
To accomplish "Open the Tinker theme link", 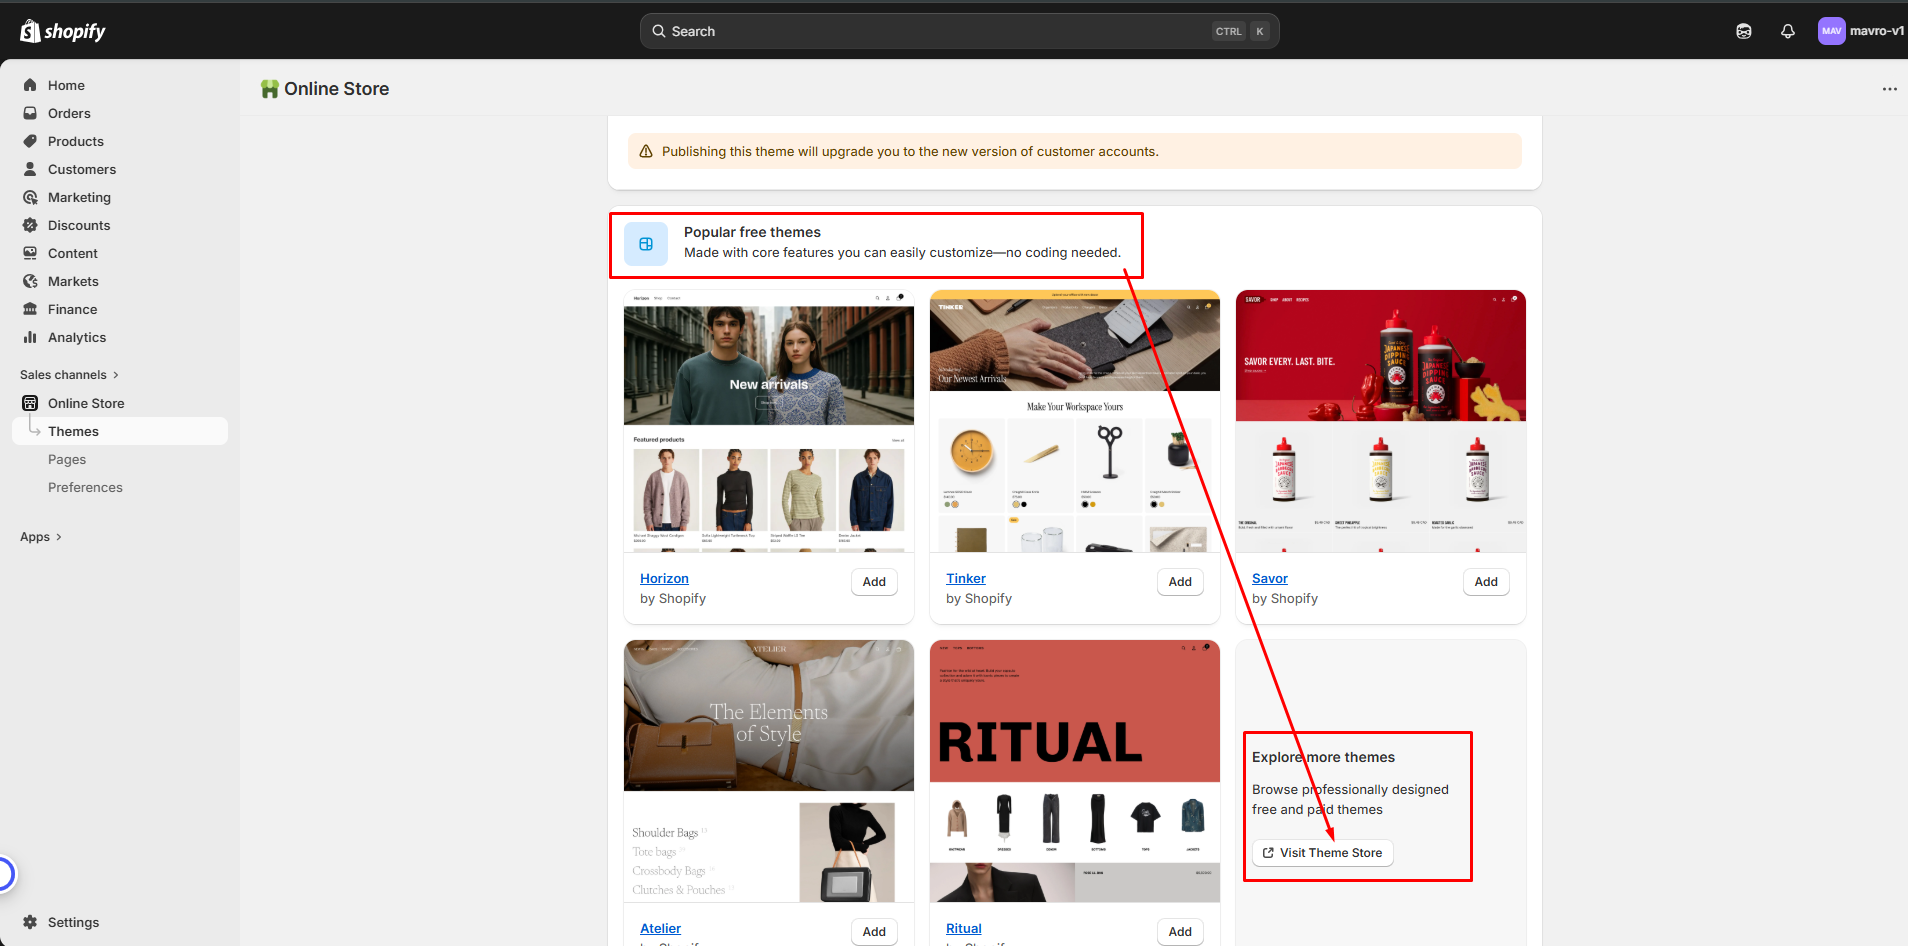I will pos(965,578).
